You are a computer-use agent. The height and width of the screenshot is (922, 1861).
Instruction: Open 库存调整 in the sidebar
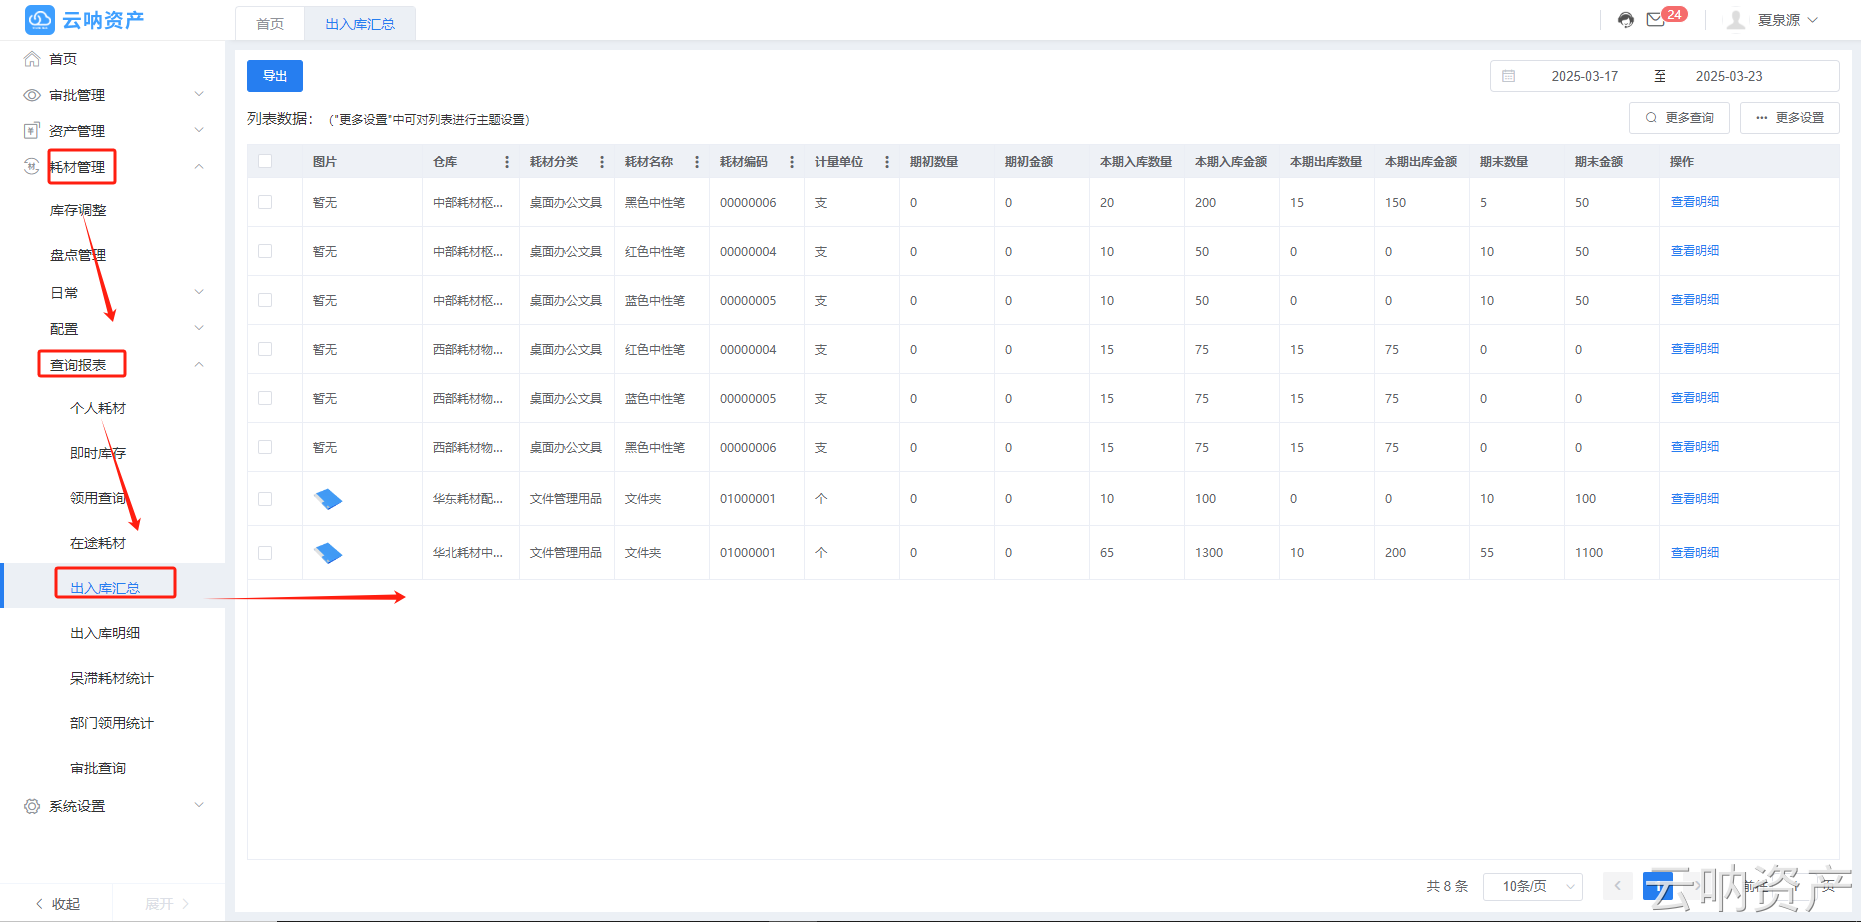pyautogui.click(x=78, y=210)
